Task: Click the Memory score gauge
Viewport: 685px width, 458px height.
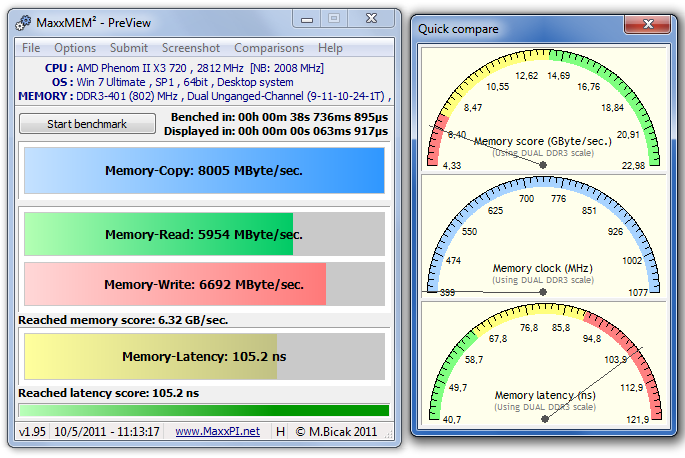Action: (x=544, y=109)
